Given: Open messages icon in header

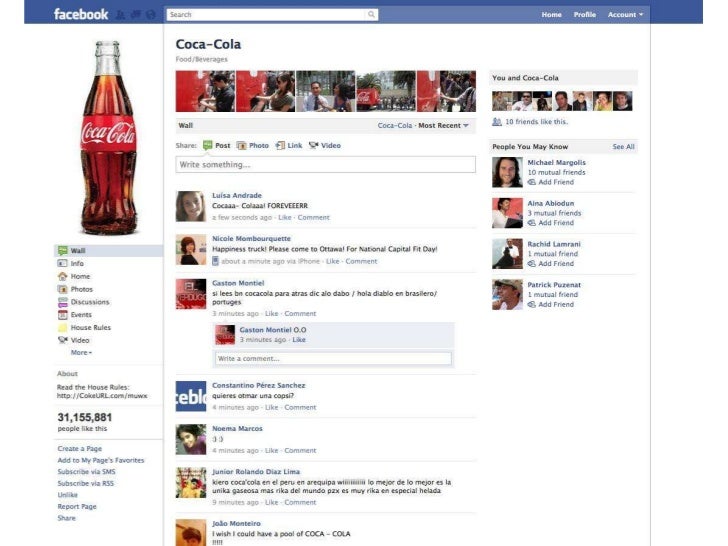Looking at the screenshot, I should coord(136,15).
